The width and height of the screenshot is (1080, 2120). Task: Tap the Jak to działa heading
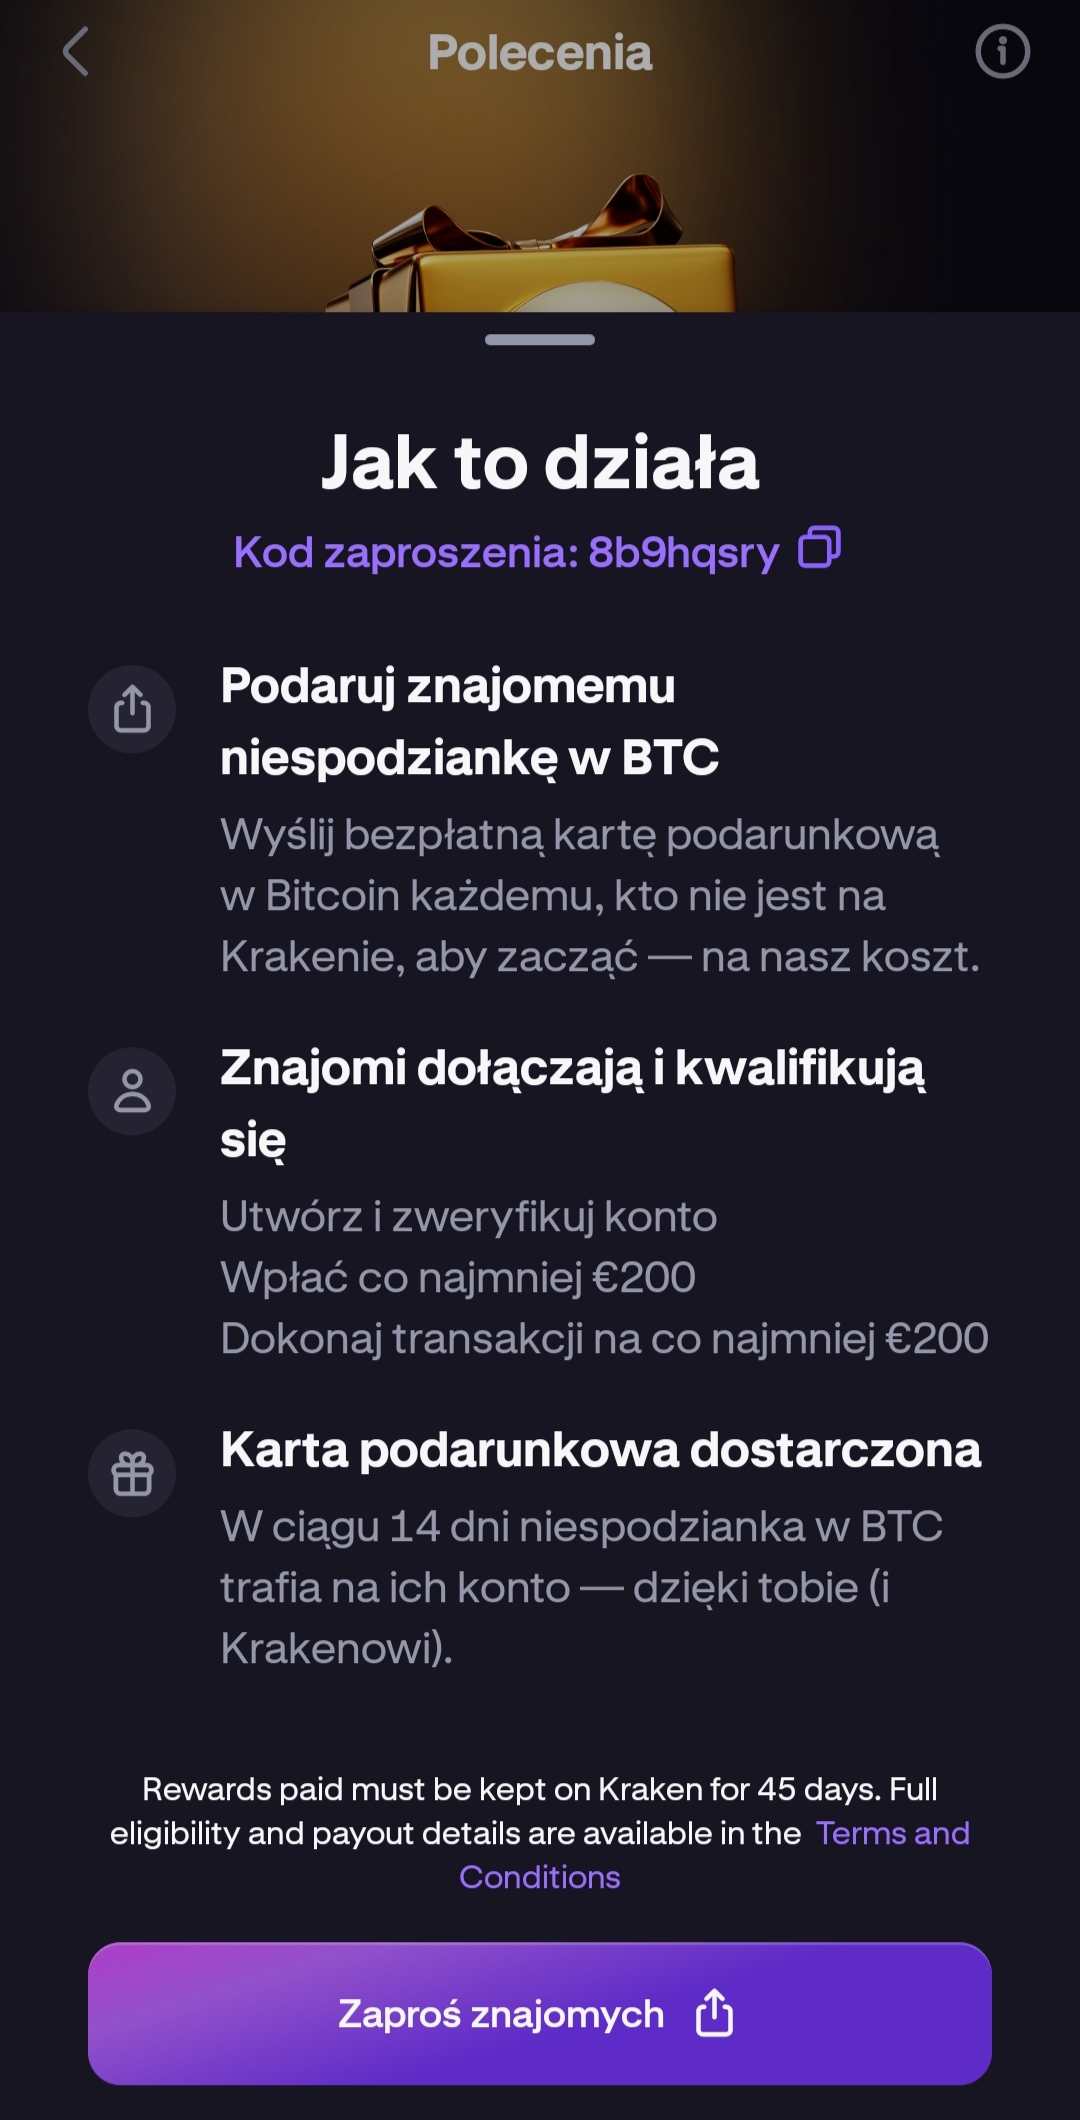540,463
